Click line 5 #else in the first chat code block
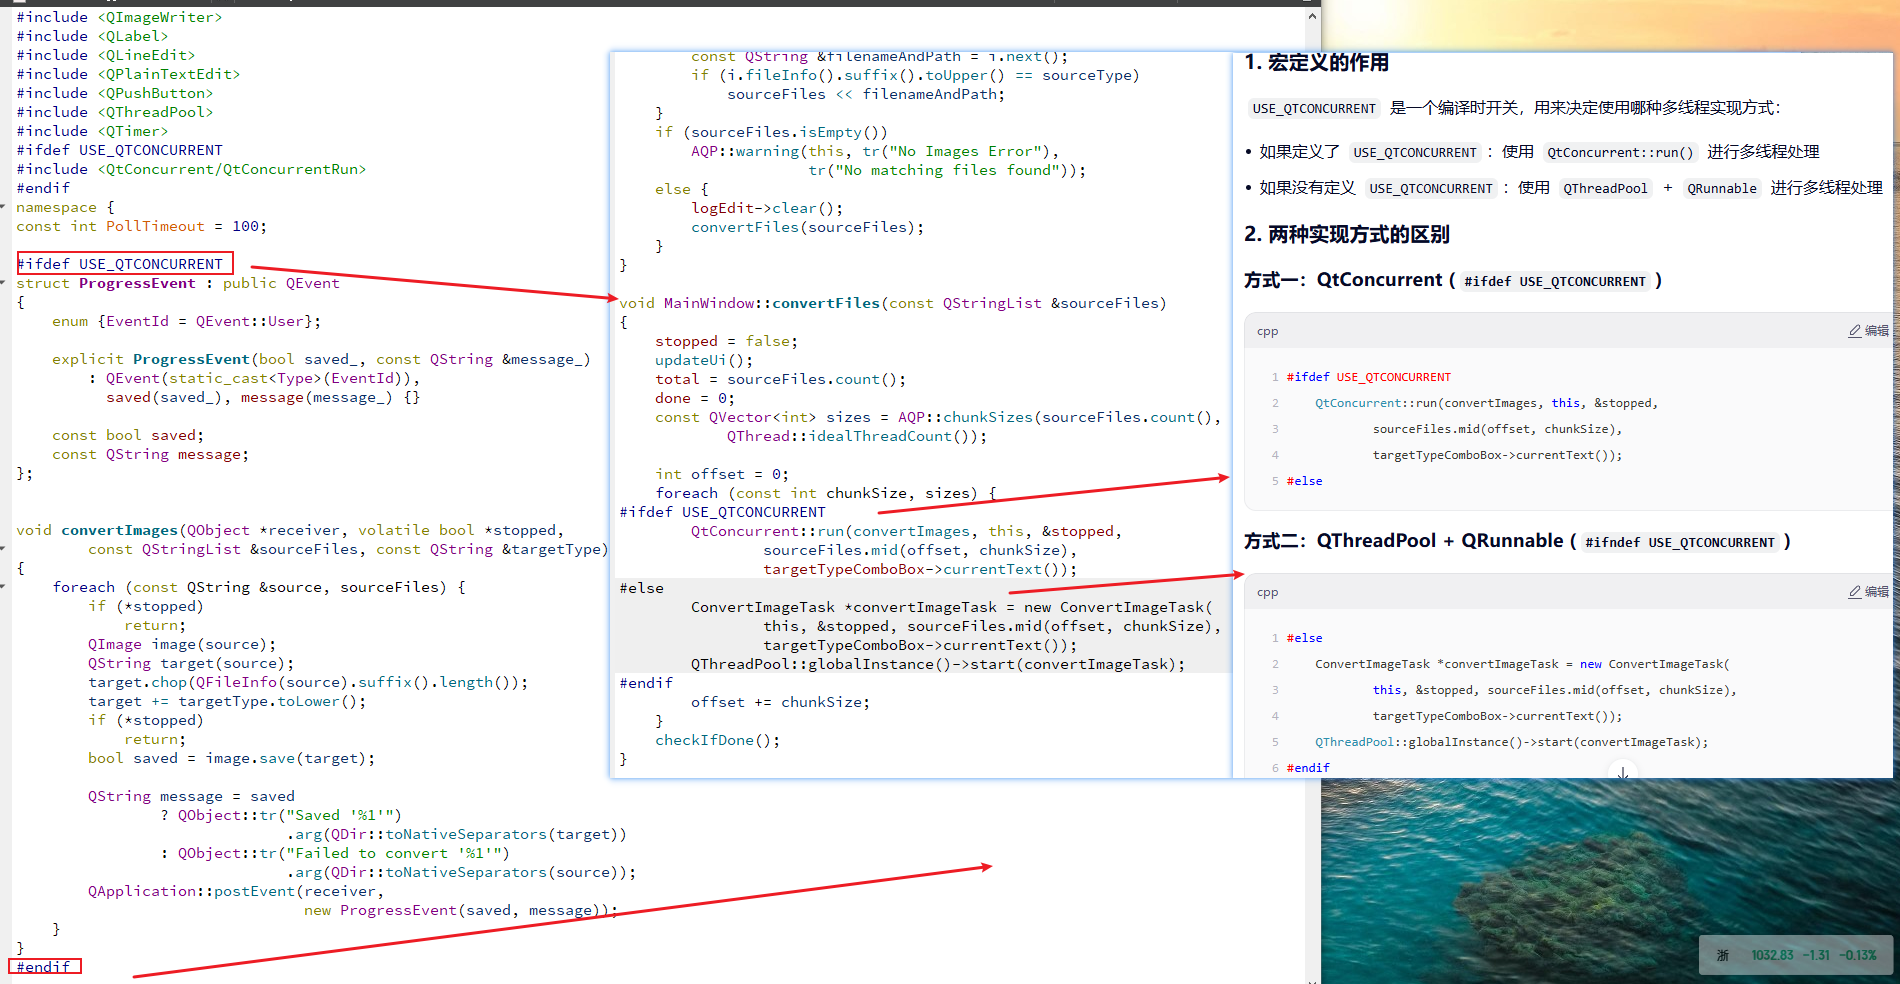Image resolution: width=1900 pixels, height=984 pixels. [1304, 481]
